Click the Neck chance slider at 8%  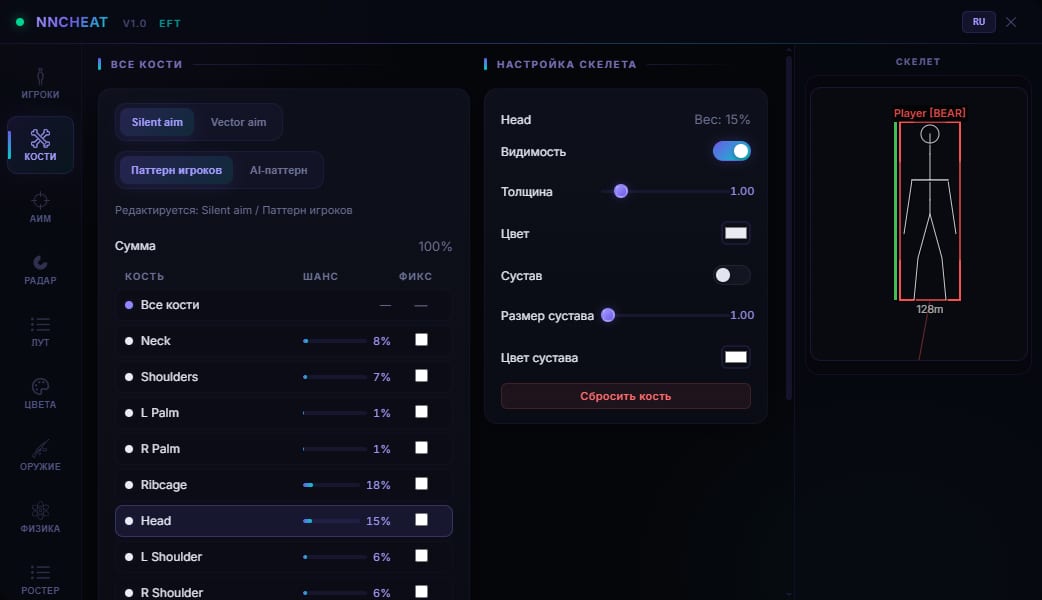[x=334, y=341]
